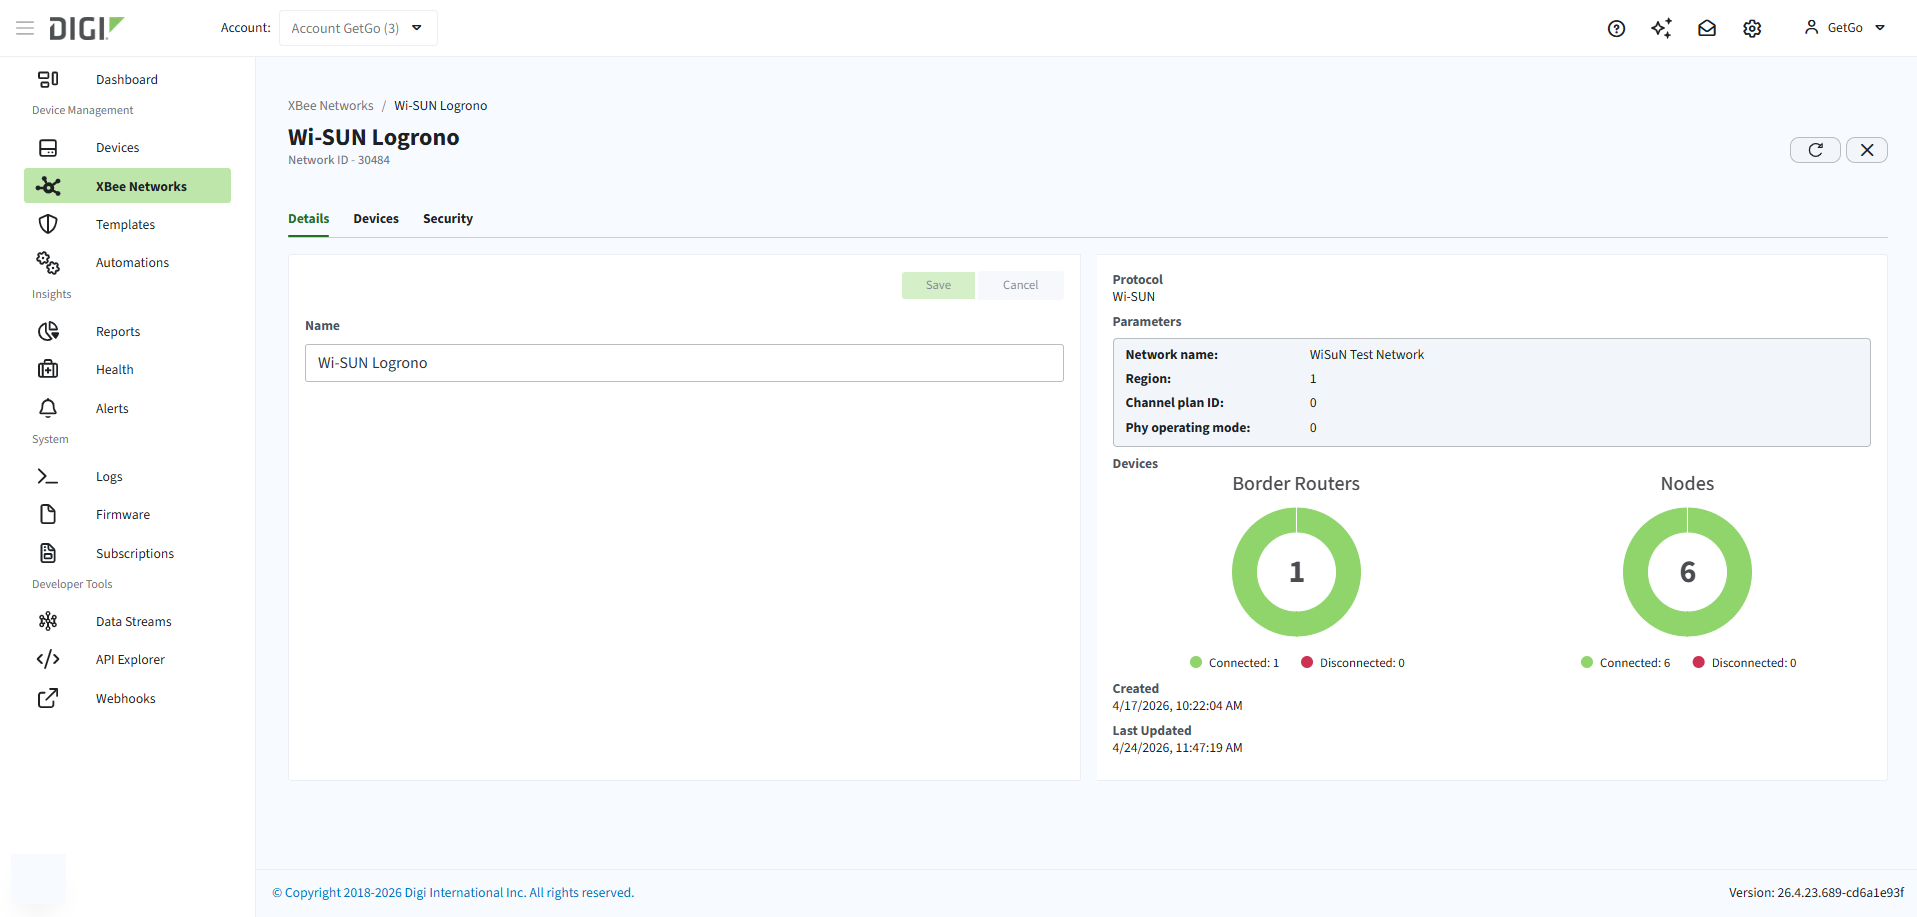Click the Border Routers donut chart
The image size is (1917, 917).
(x=1296, y=572)
